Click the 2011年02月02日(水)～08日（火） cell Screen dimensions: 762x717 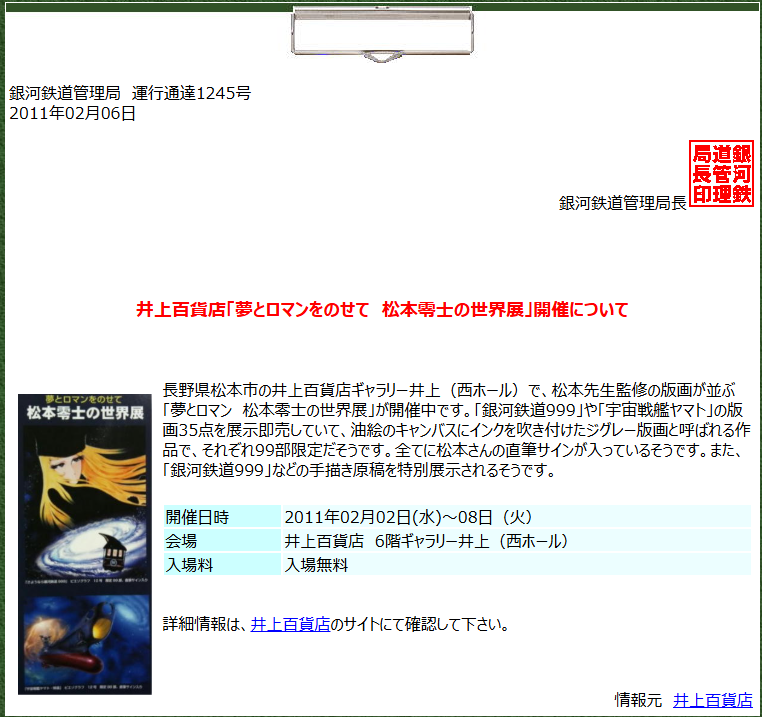pyautogui.click(x=517, y=517)
